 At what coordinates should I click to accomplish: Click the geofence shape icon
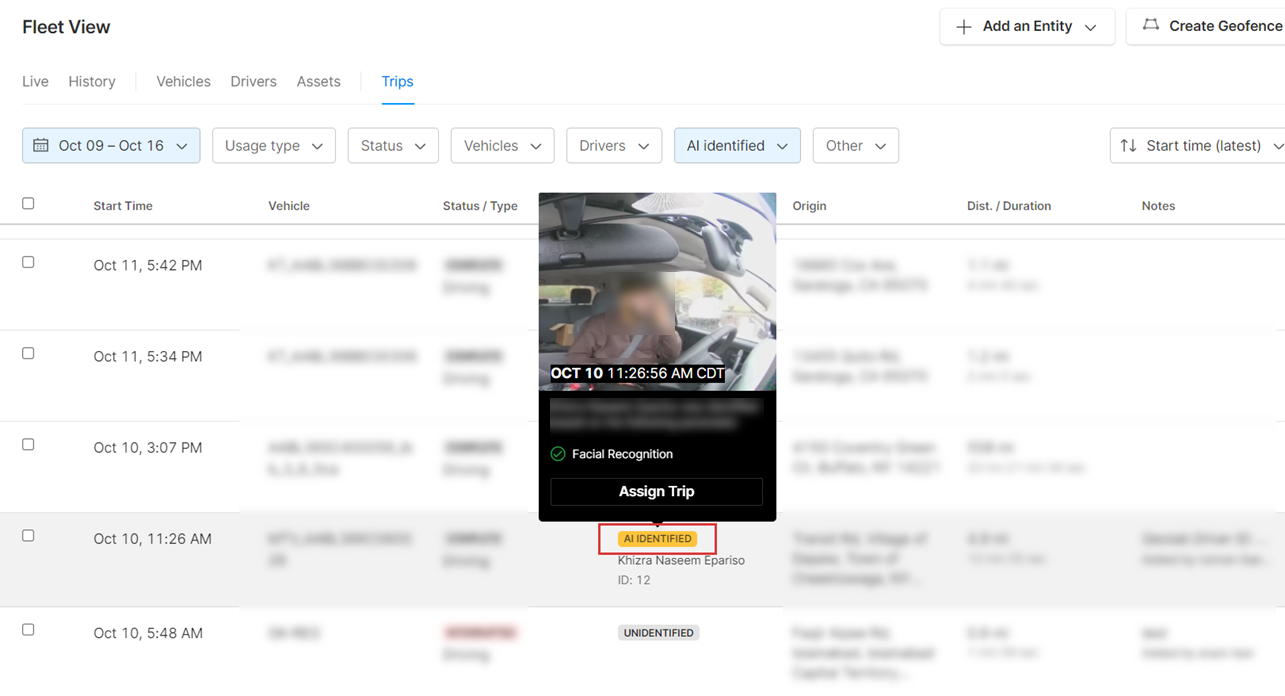(1151, 25)
